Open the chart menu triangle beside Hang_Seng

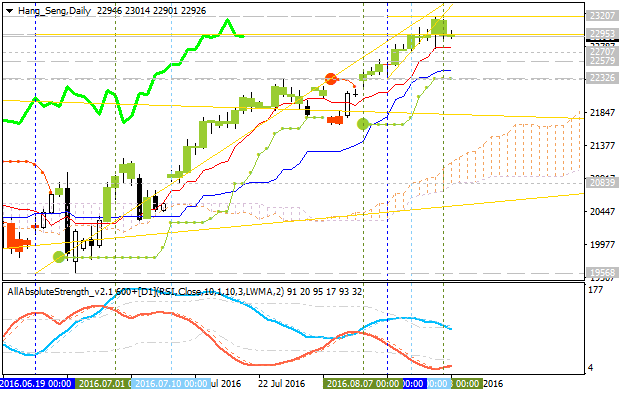(x=10, y=11)
